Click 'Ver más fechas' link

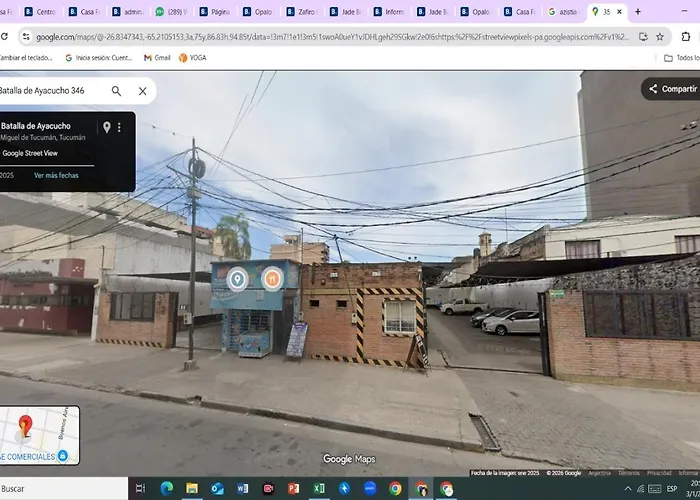tap(56, 175)
